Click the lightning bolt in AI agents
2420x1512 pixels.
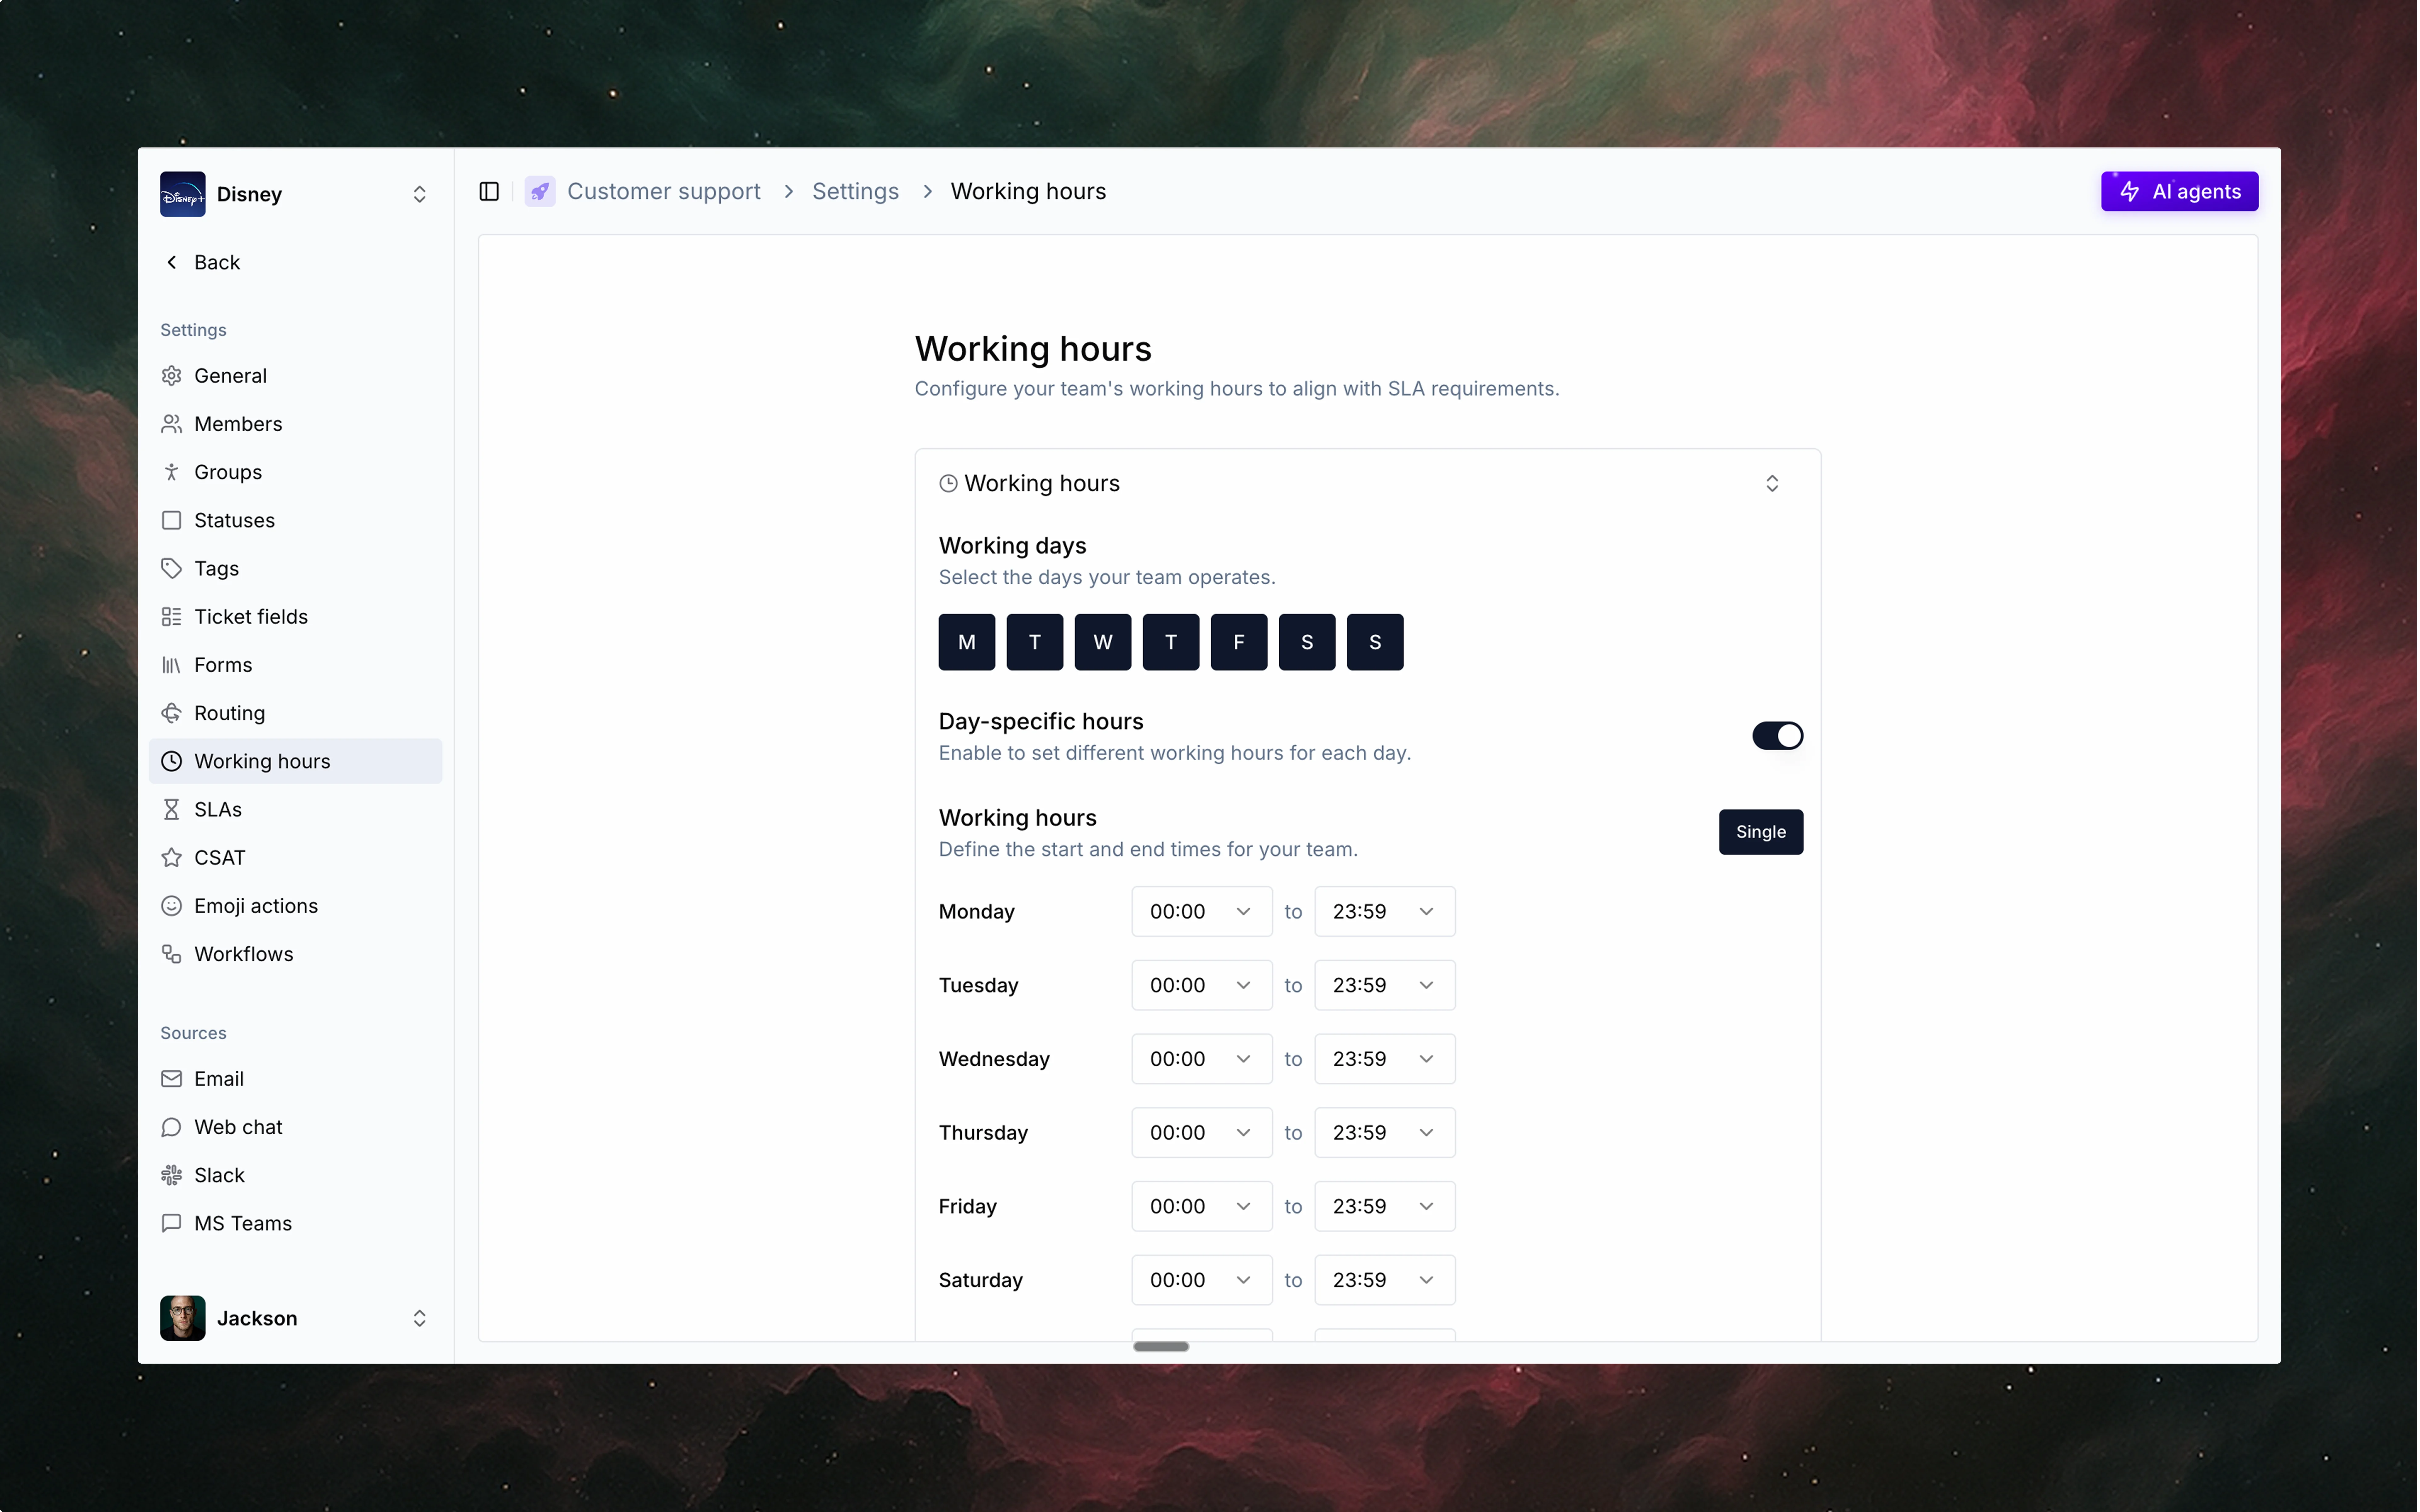click(x=2130, y=191)
